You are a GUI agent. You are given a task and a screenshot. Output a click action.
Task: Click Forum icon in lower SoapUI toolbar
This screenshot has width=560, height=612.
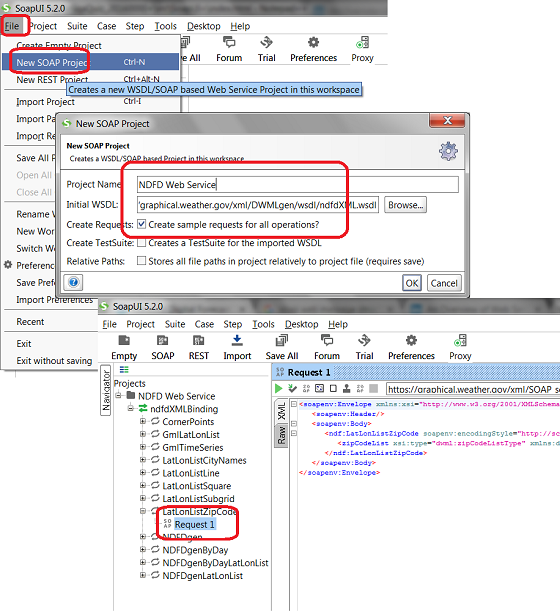(327, 340)
